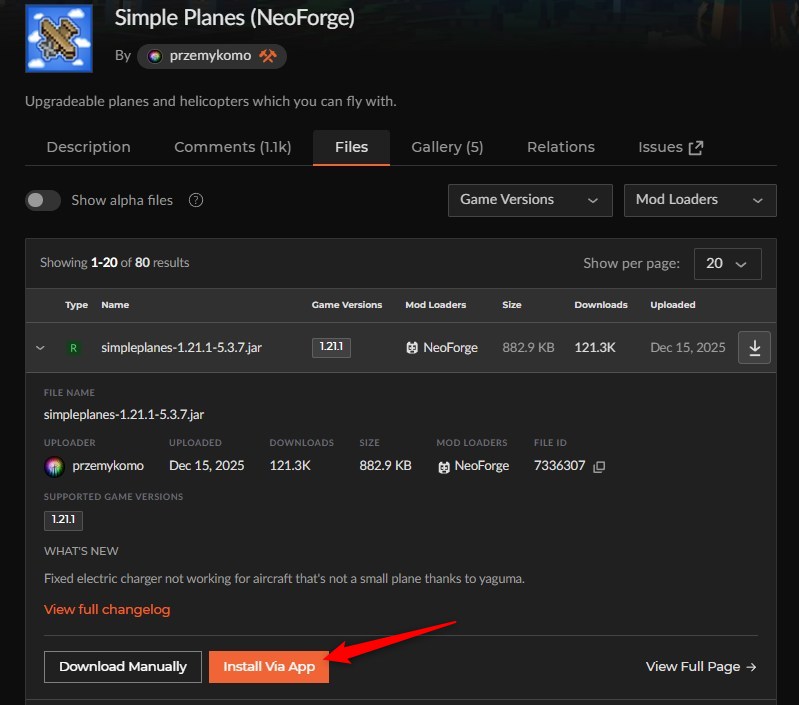Click the 1.21.1 version tag in table row

[331, 347]
